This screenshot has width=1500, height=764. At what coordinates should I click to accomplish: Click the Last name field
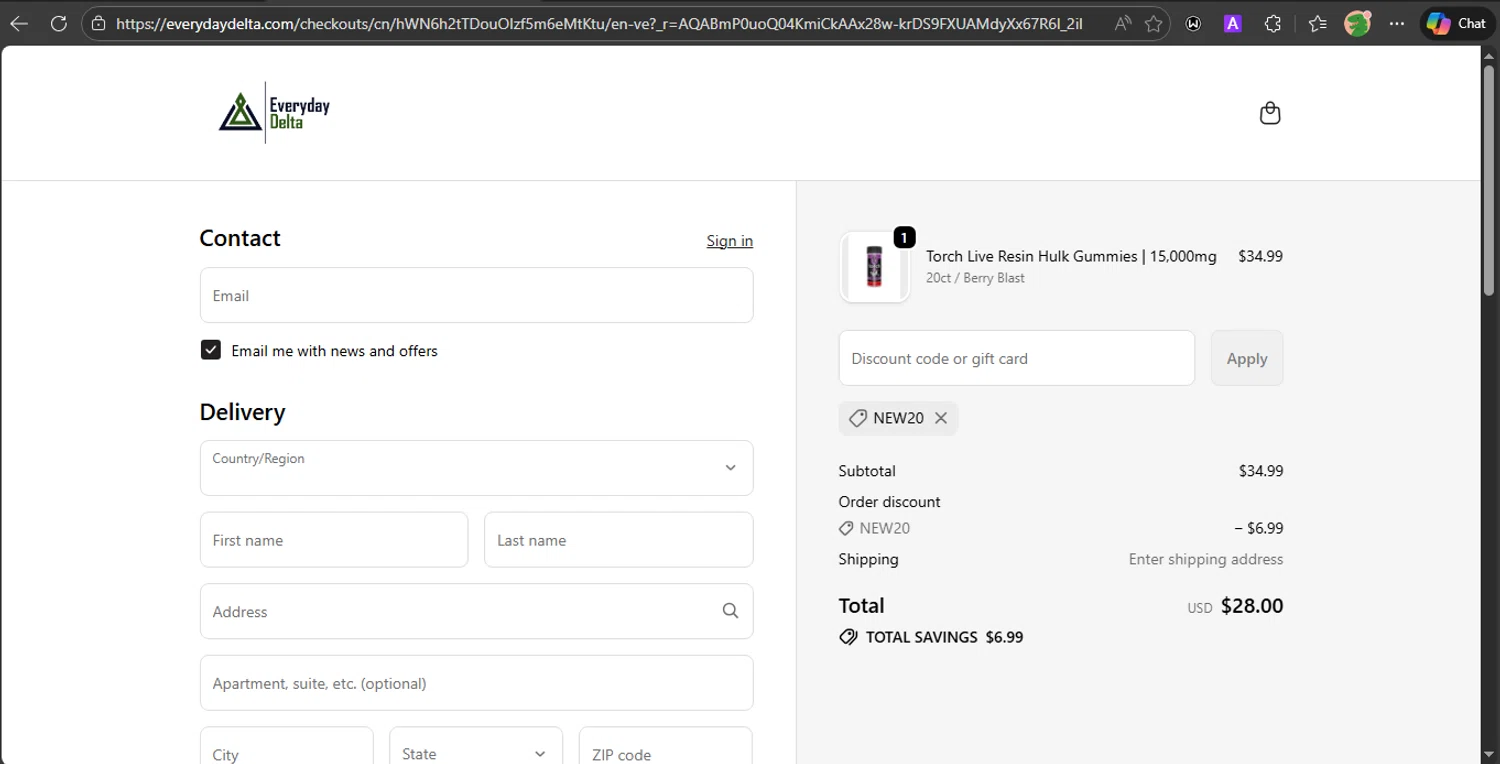(x=618, y=540)
